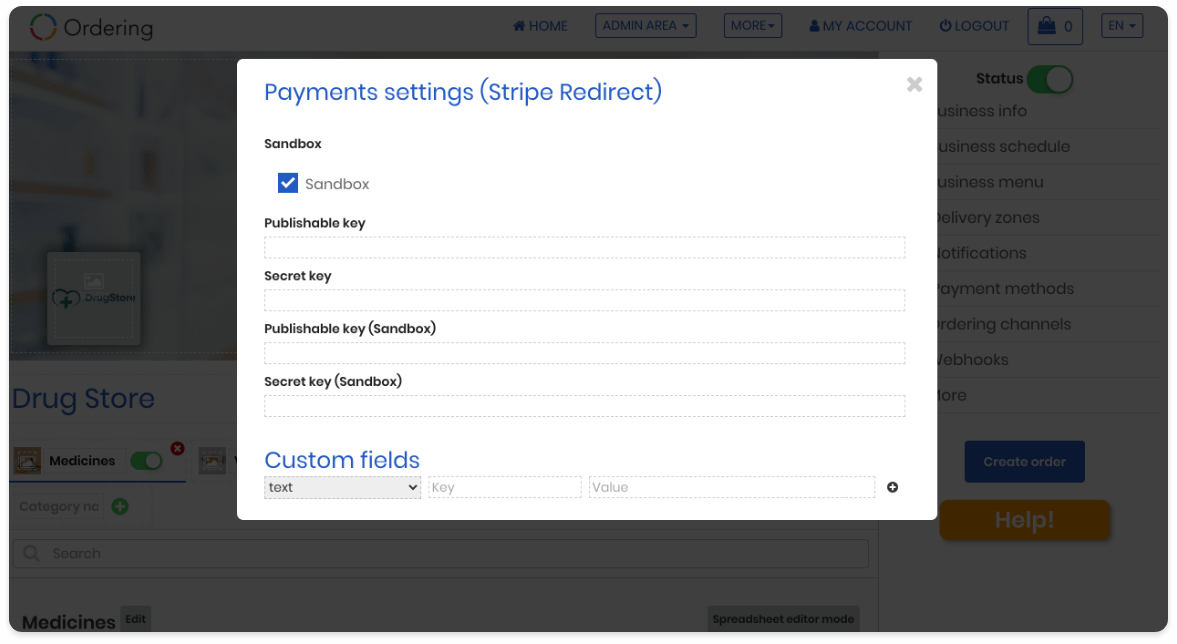Click the Category name input

[60, 507]
